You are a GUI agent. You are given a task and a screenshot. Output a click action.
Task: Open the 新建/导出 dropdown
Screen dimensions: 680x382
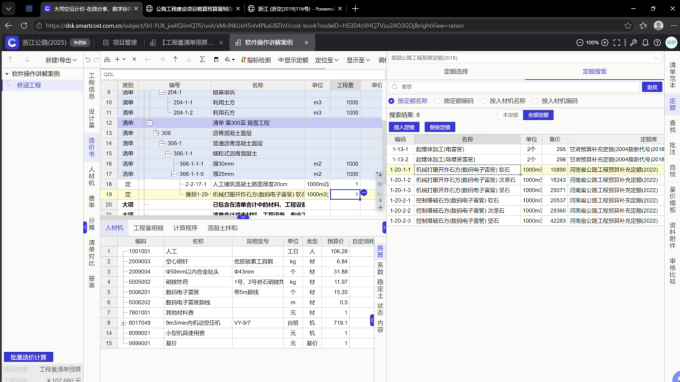[x=61, y=60]
